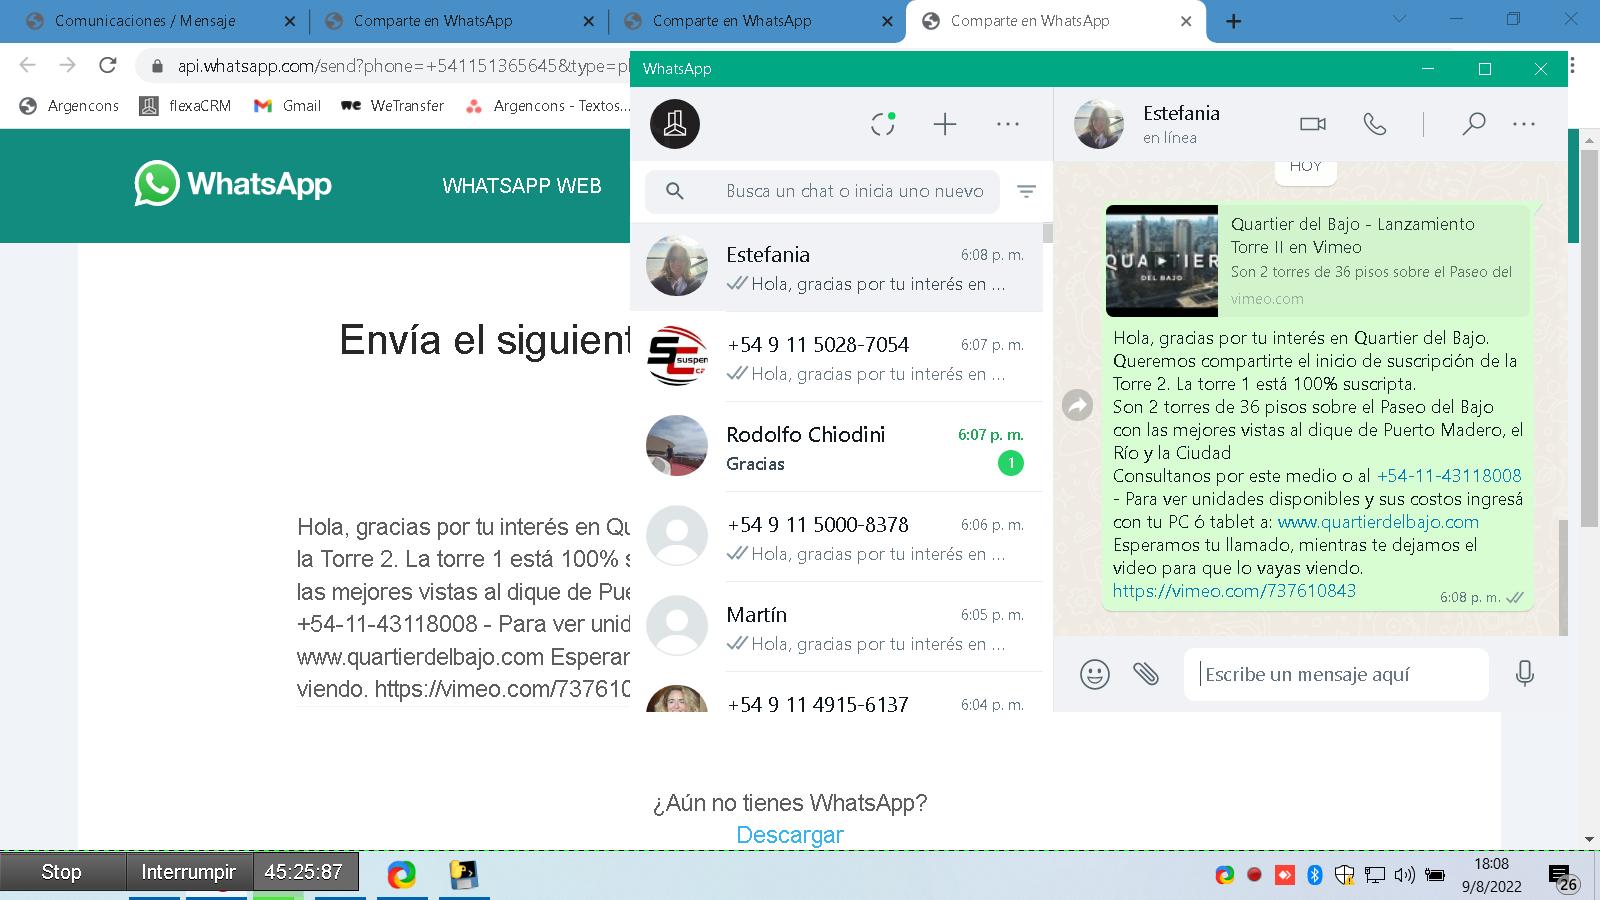Screen dimensions: 1600x900
Task: Open the Status circle icon
Action: pos(883,124)
